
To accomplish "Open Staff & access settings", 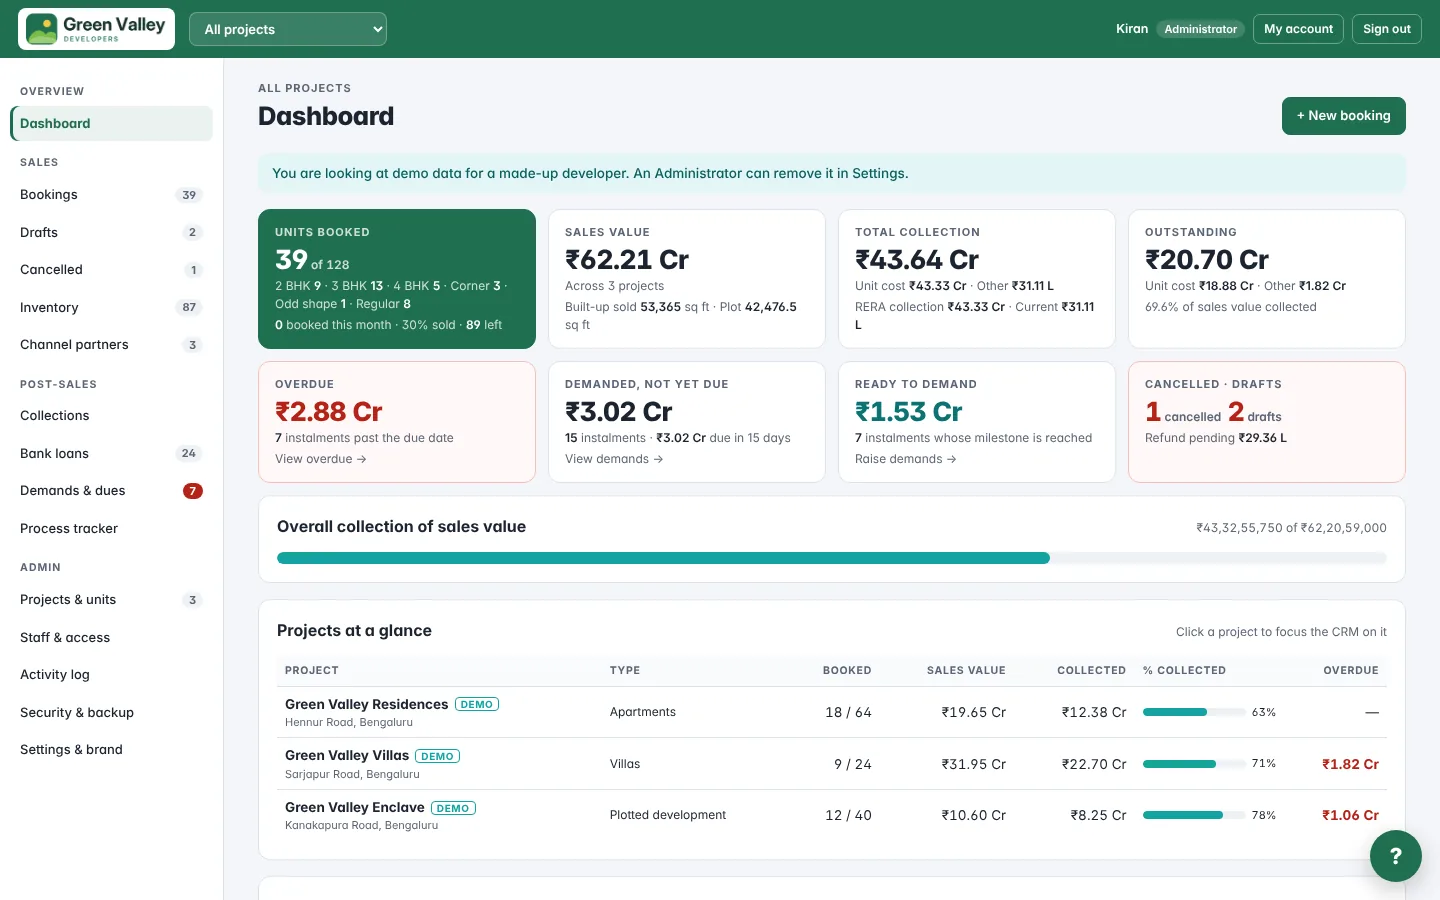I will click(111, 637).
